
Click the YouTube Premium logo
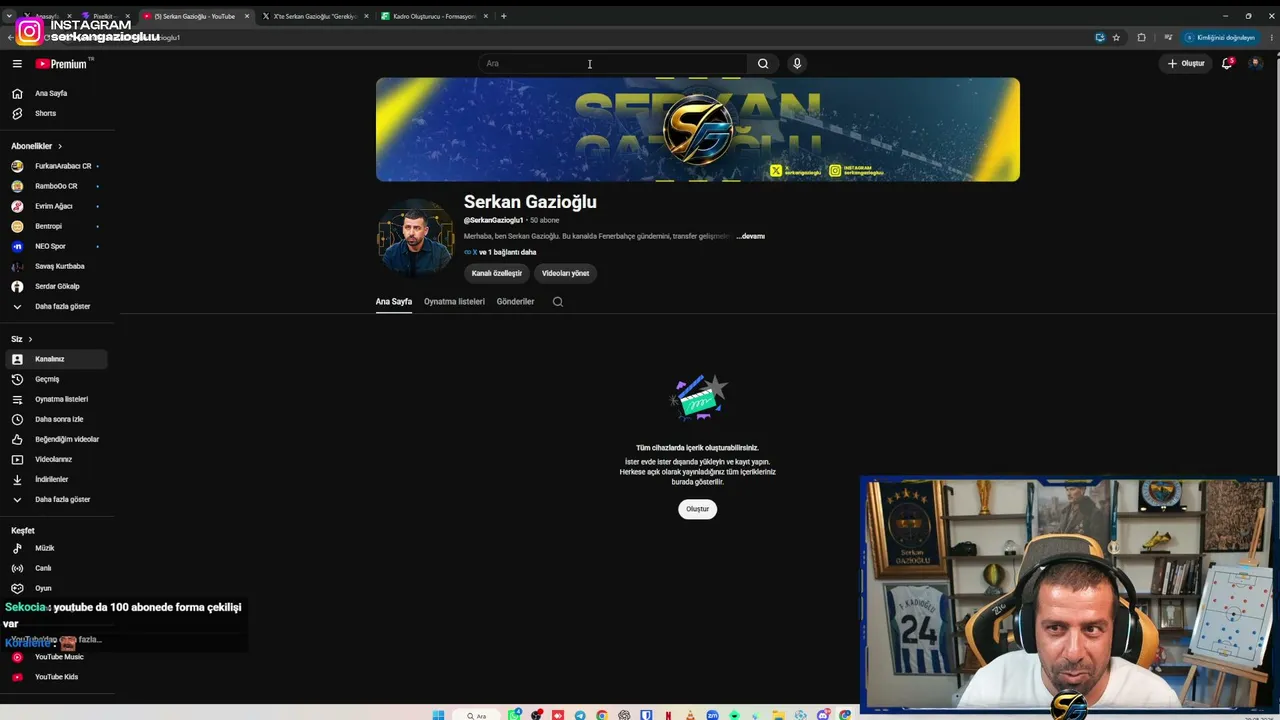tap(62, 63)
